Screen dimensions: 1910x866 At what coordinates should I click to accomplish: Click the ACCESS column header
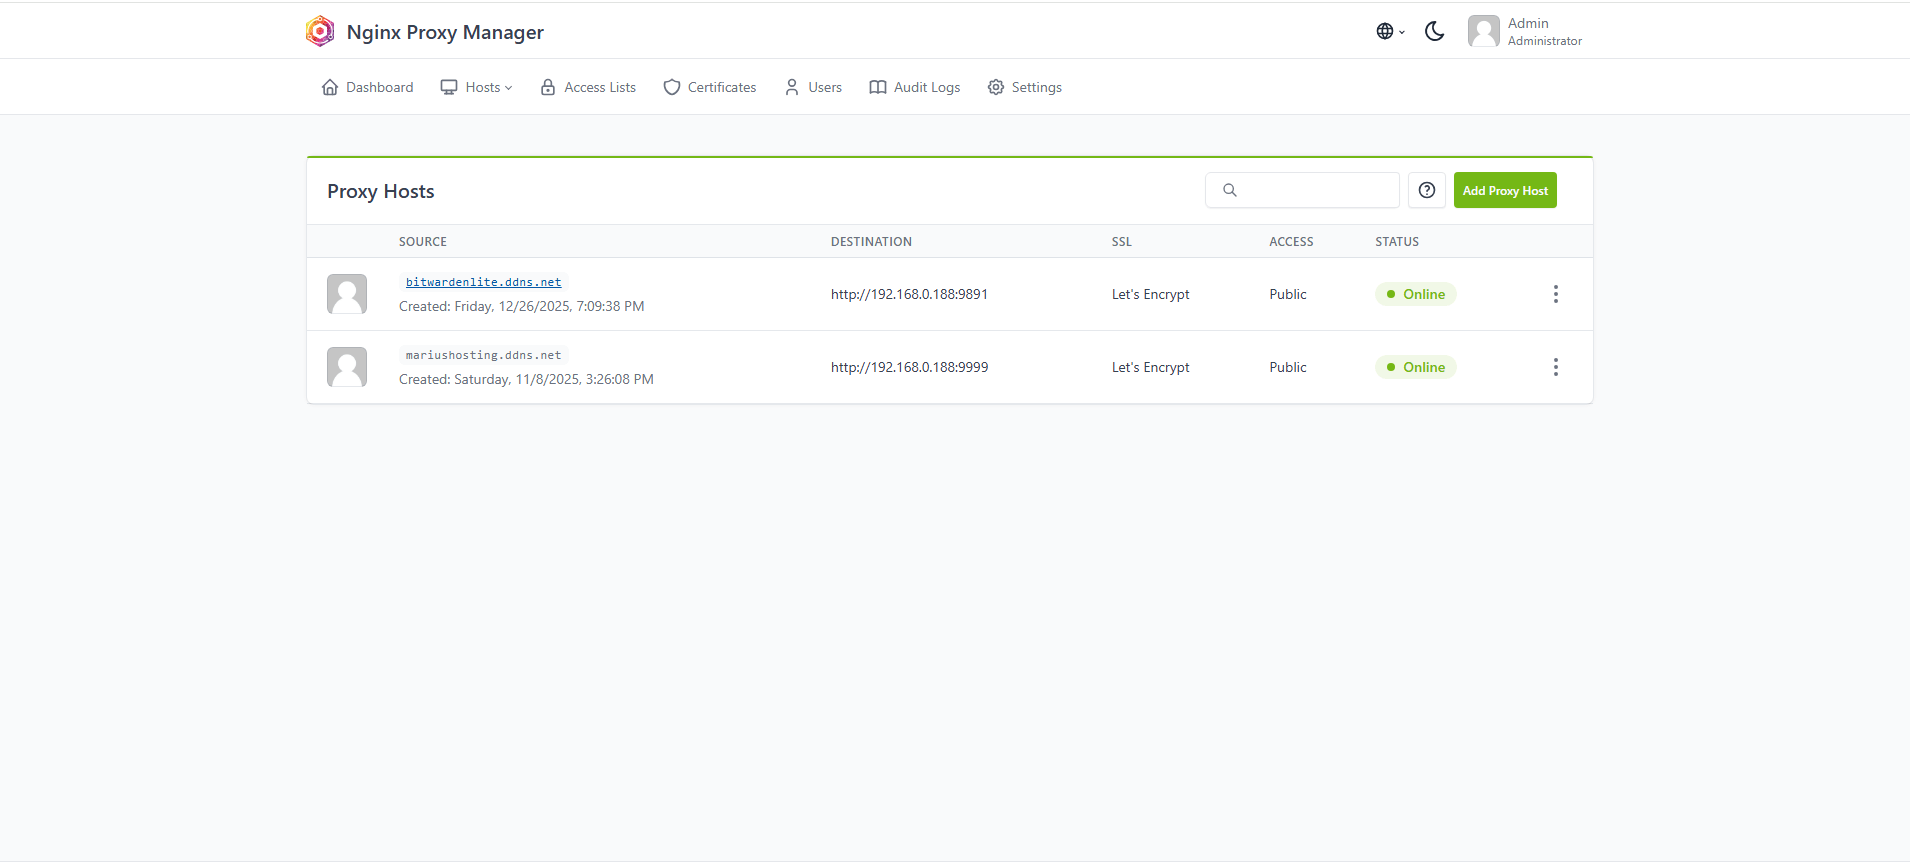1291,241
